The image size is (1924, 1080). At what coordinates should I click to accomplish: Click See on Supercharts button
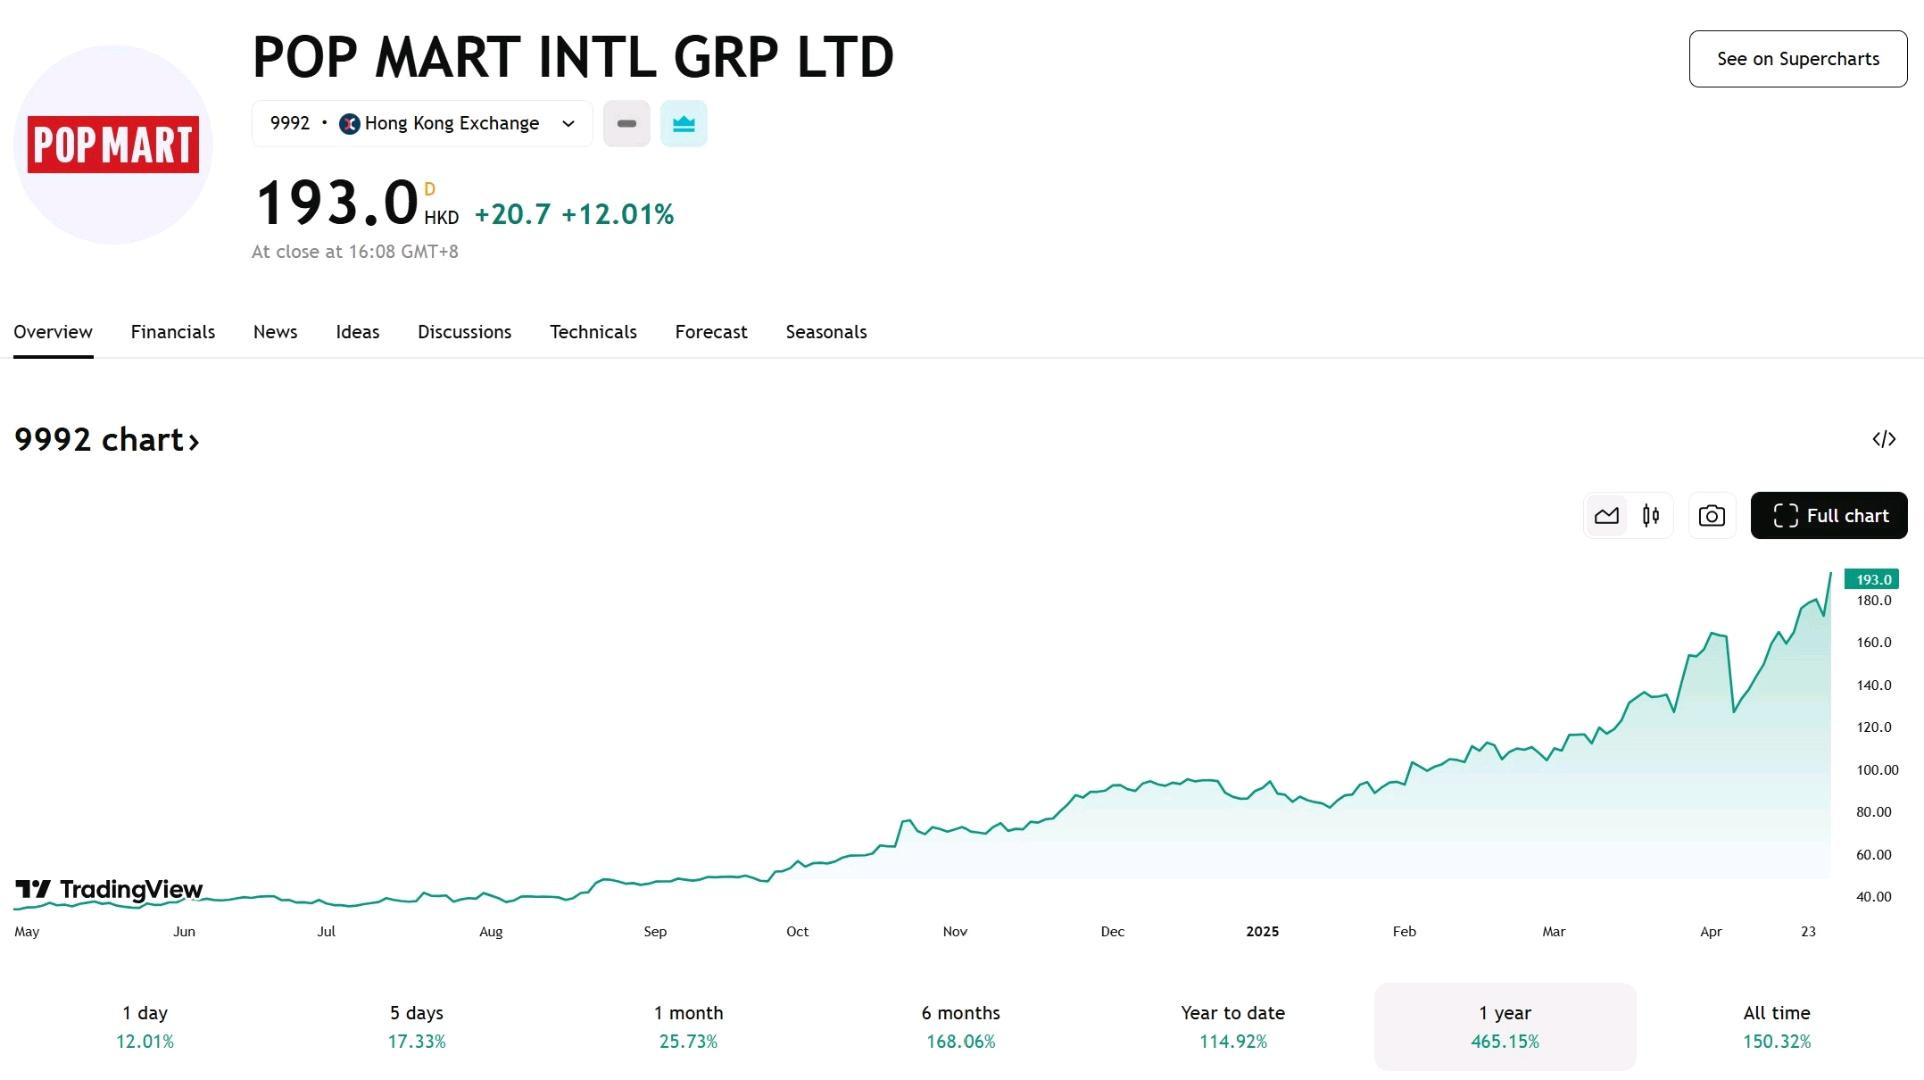tap(1798, 59)
